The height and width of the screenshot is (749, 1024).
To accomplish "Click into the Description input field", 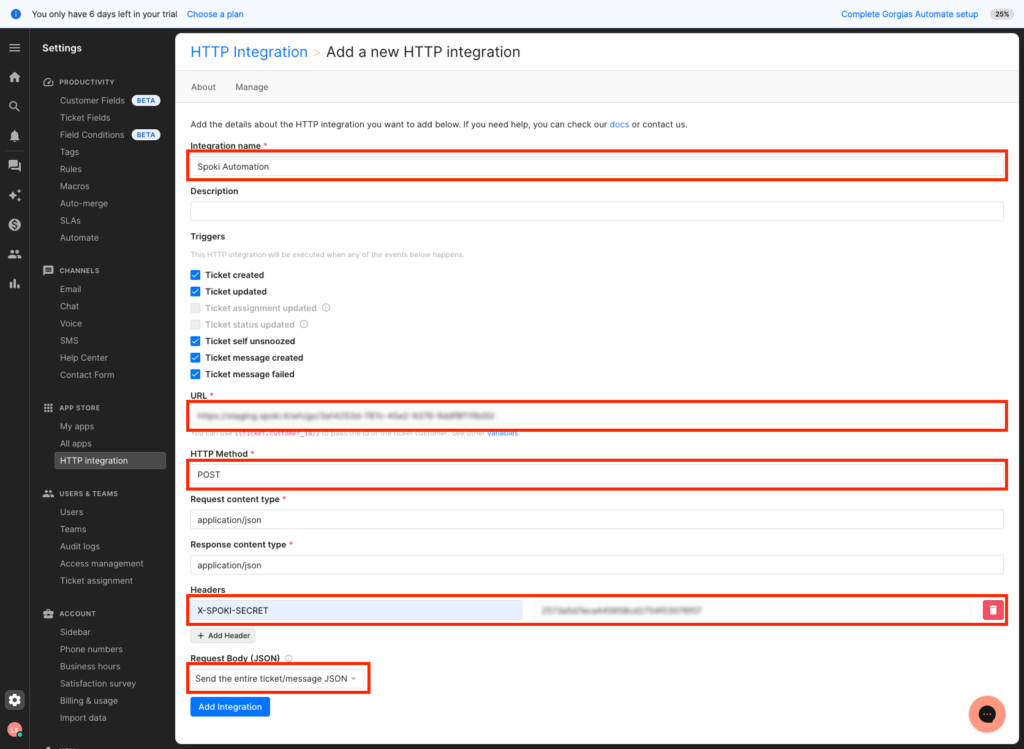I will coord(596,211).
